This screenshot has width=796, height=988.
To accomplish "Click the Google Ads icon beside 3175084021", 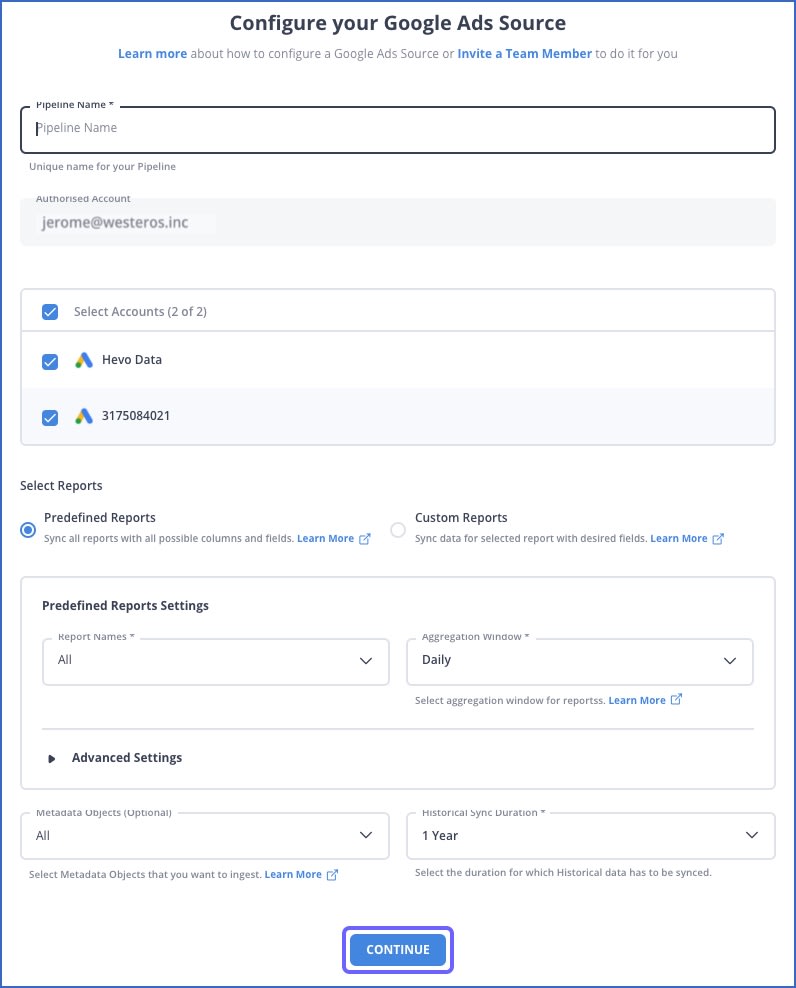I will point(84,416).
